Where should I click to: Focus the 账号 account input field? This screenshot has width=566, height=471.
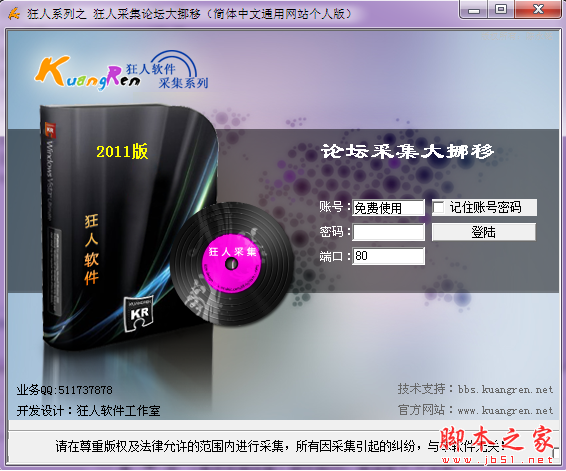coord(388,208)
